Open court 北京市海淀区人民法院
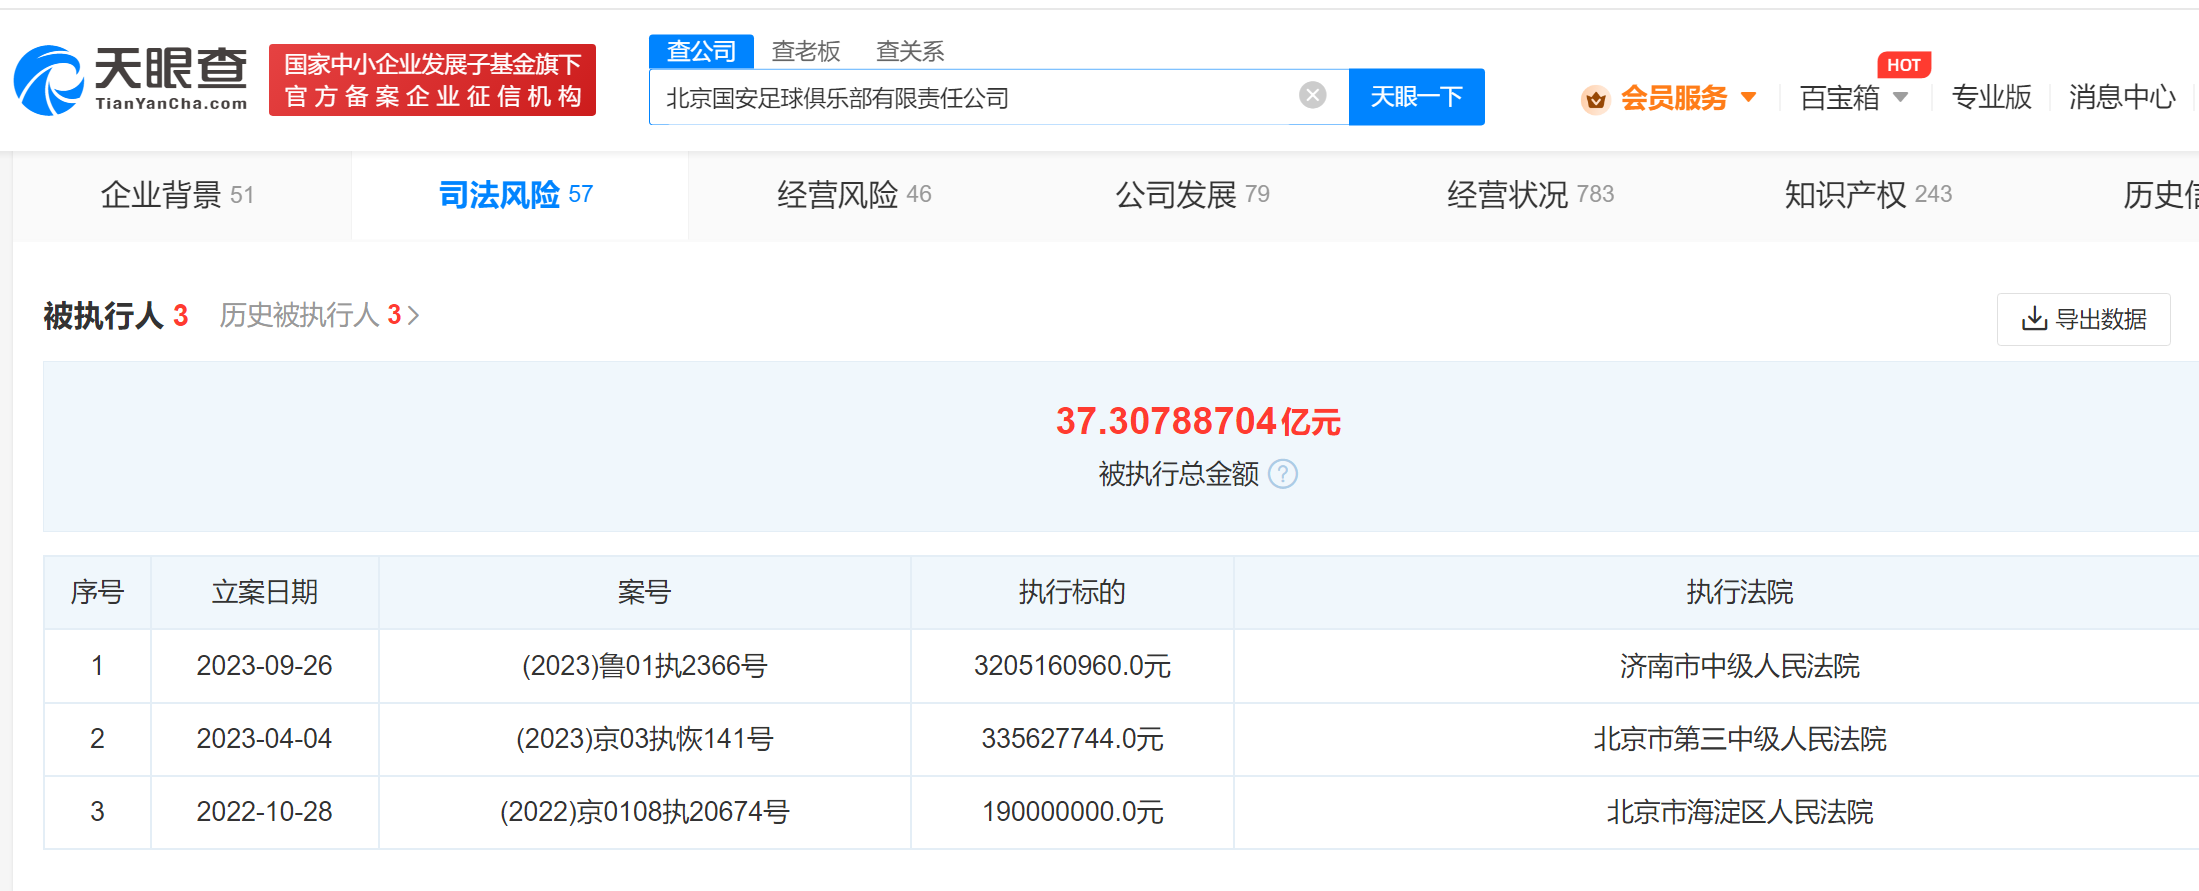Image resolution: width=2199 pixels, height=891 pixels. click(1740, 812)
